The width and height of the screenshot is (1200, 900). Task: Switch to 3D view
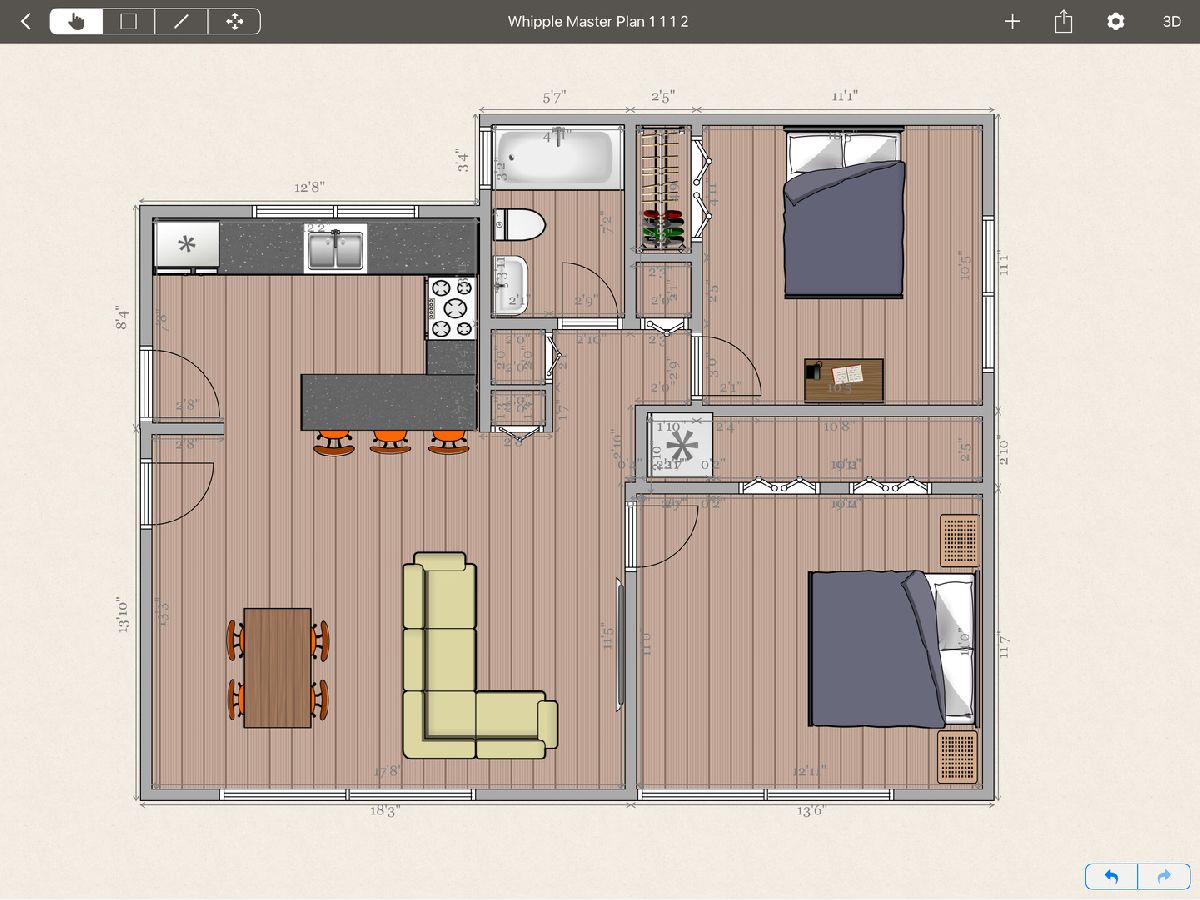[1171, 21]
